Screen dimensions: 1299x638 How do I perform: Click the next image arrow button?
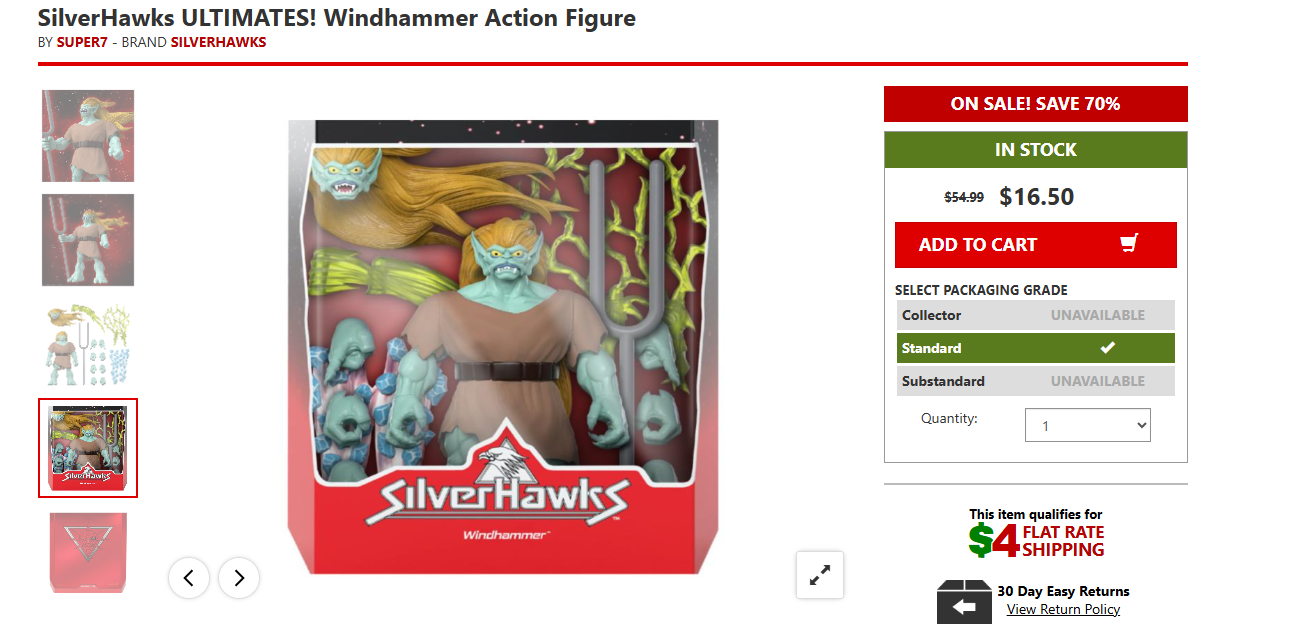click(x=239, y=577)
